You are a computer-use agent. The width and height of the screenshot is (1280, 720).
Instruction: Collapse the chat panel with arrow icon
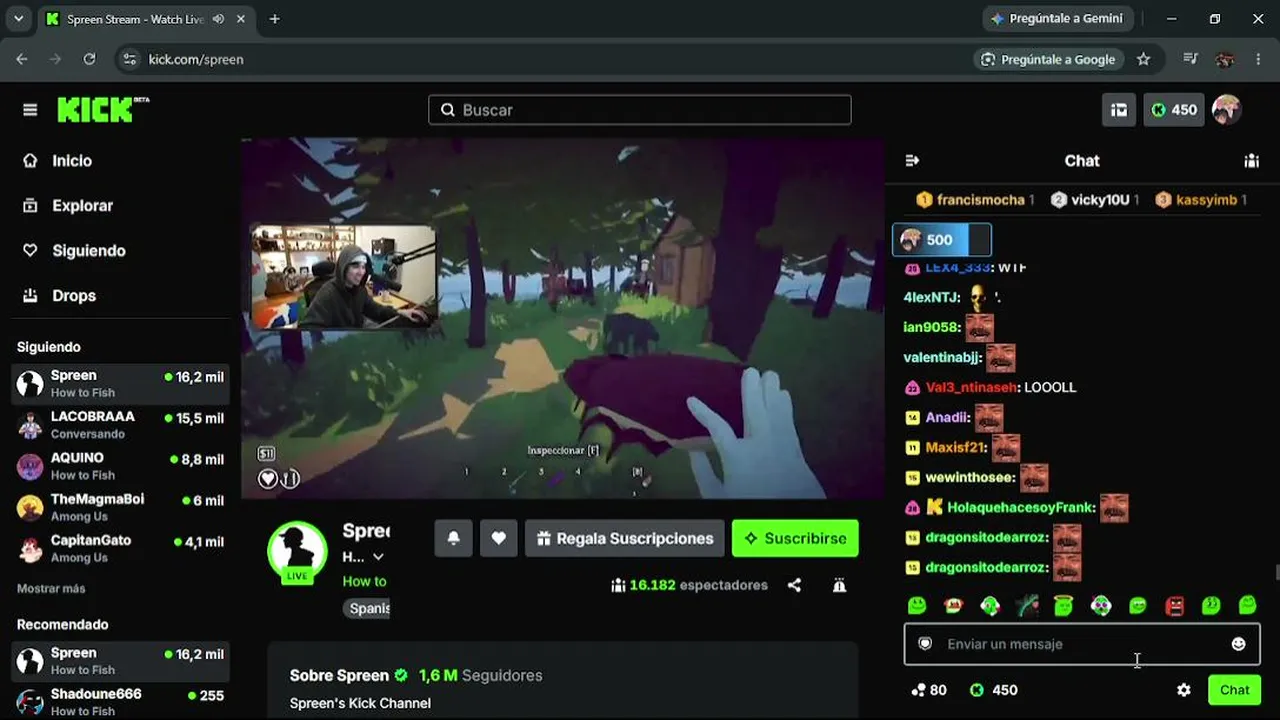pyautogui.click(x=912, y=161)
